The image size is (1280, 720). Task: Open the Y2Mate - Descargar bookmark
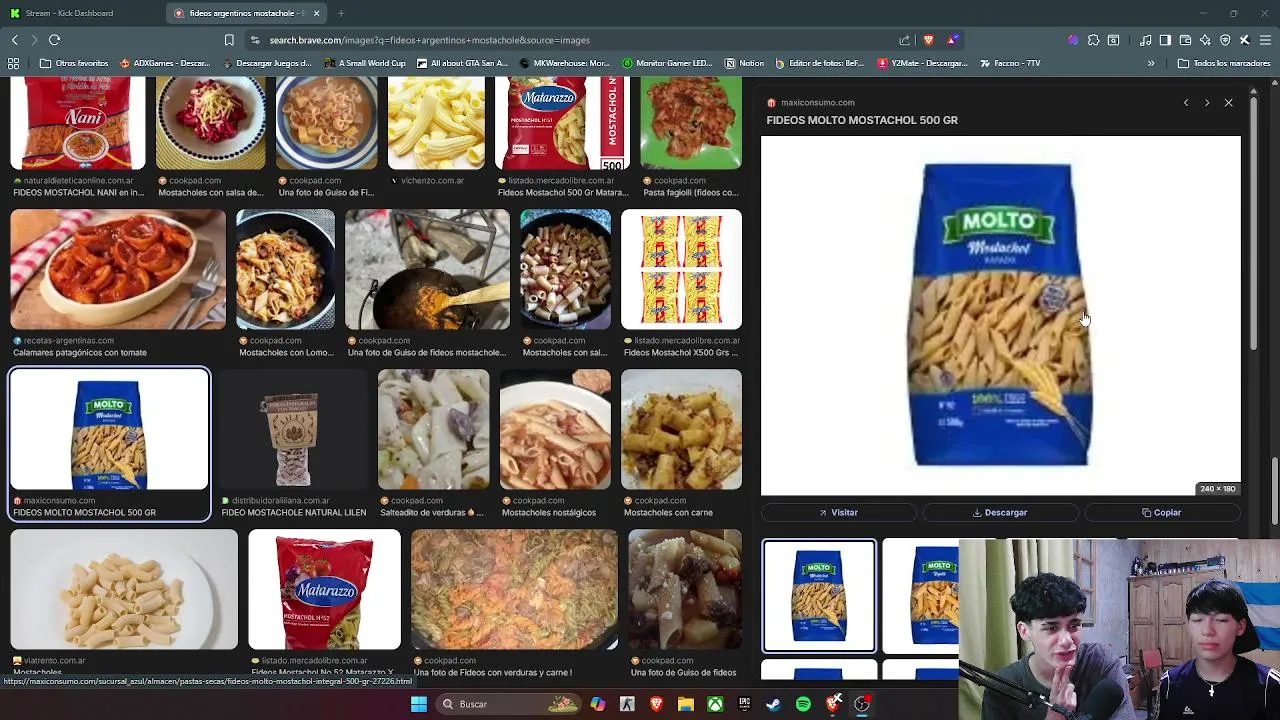coord(922,63)
